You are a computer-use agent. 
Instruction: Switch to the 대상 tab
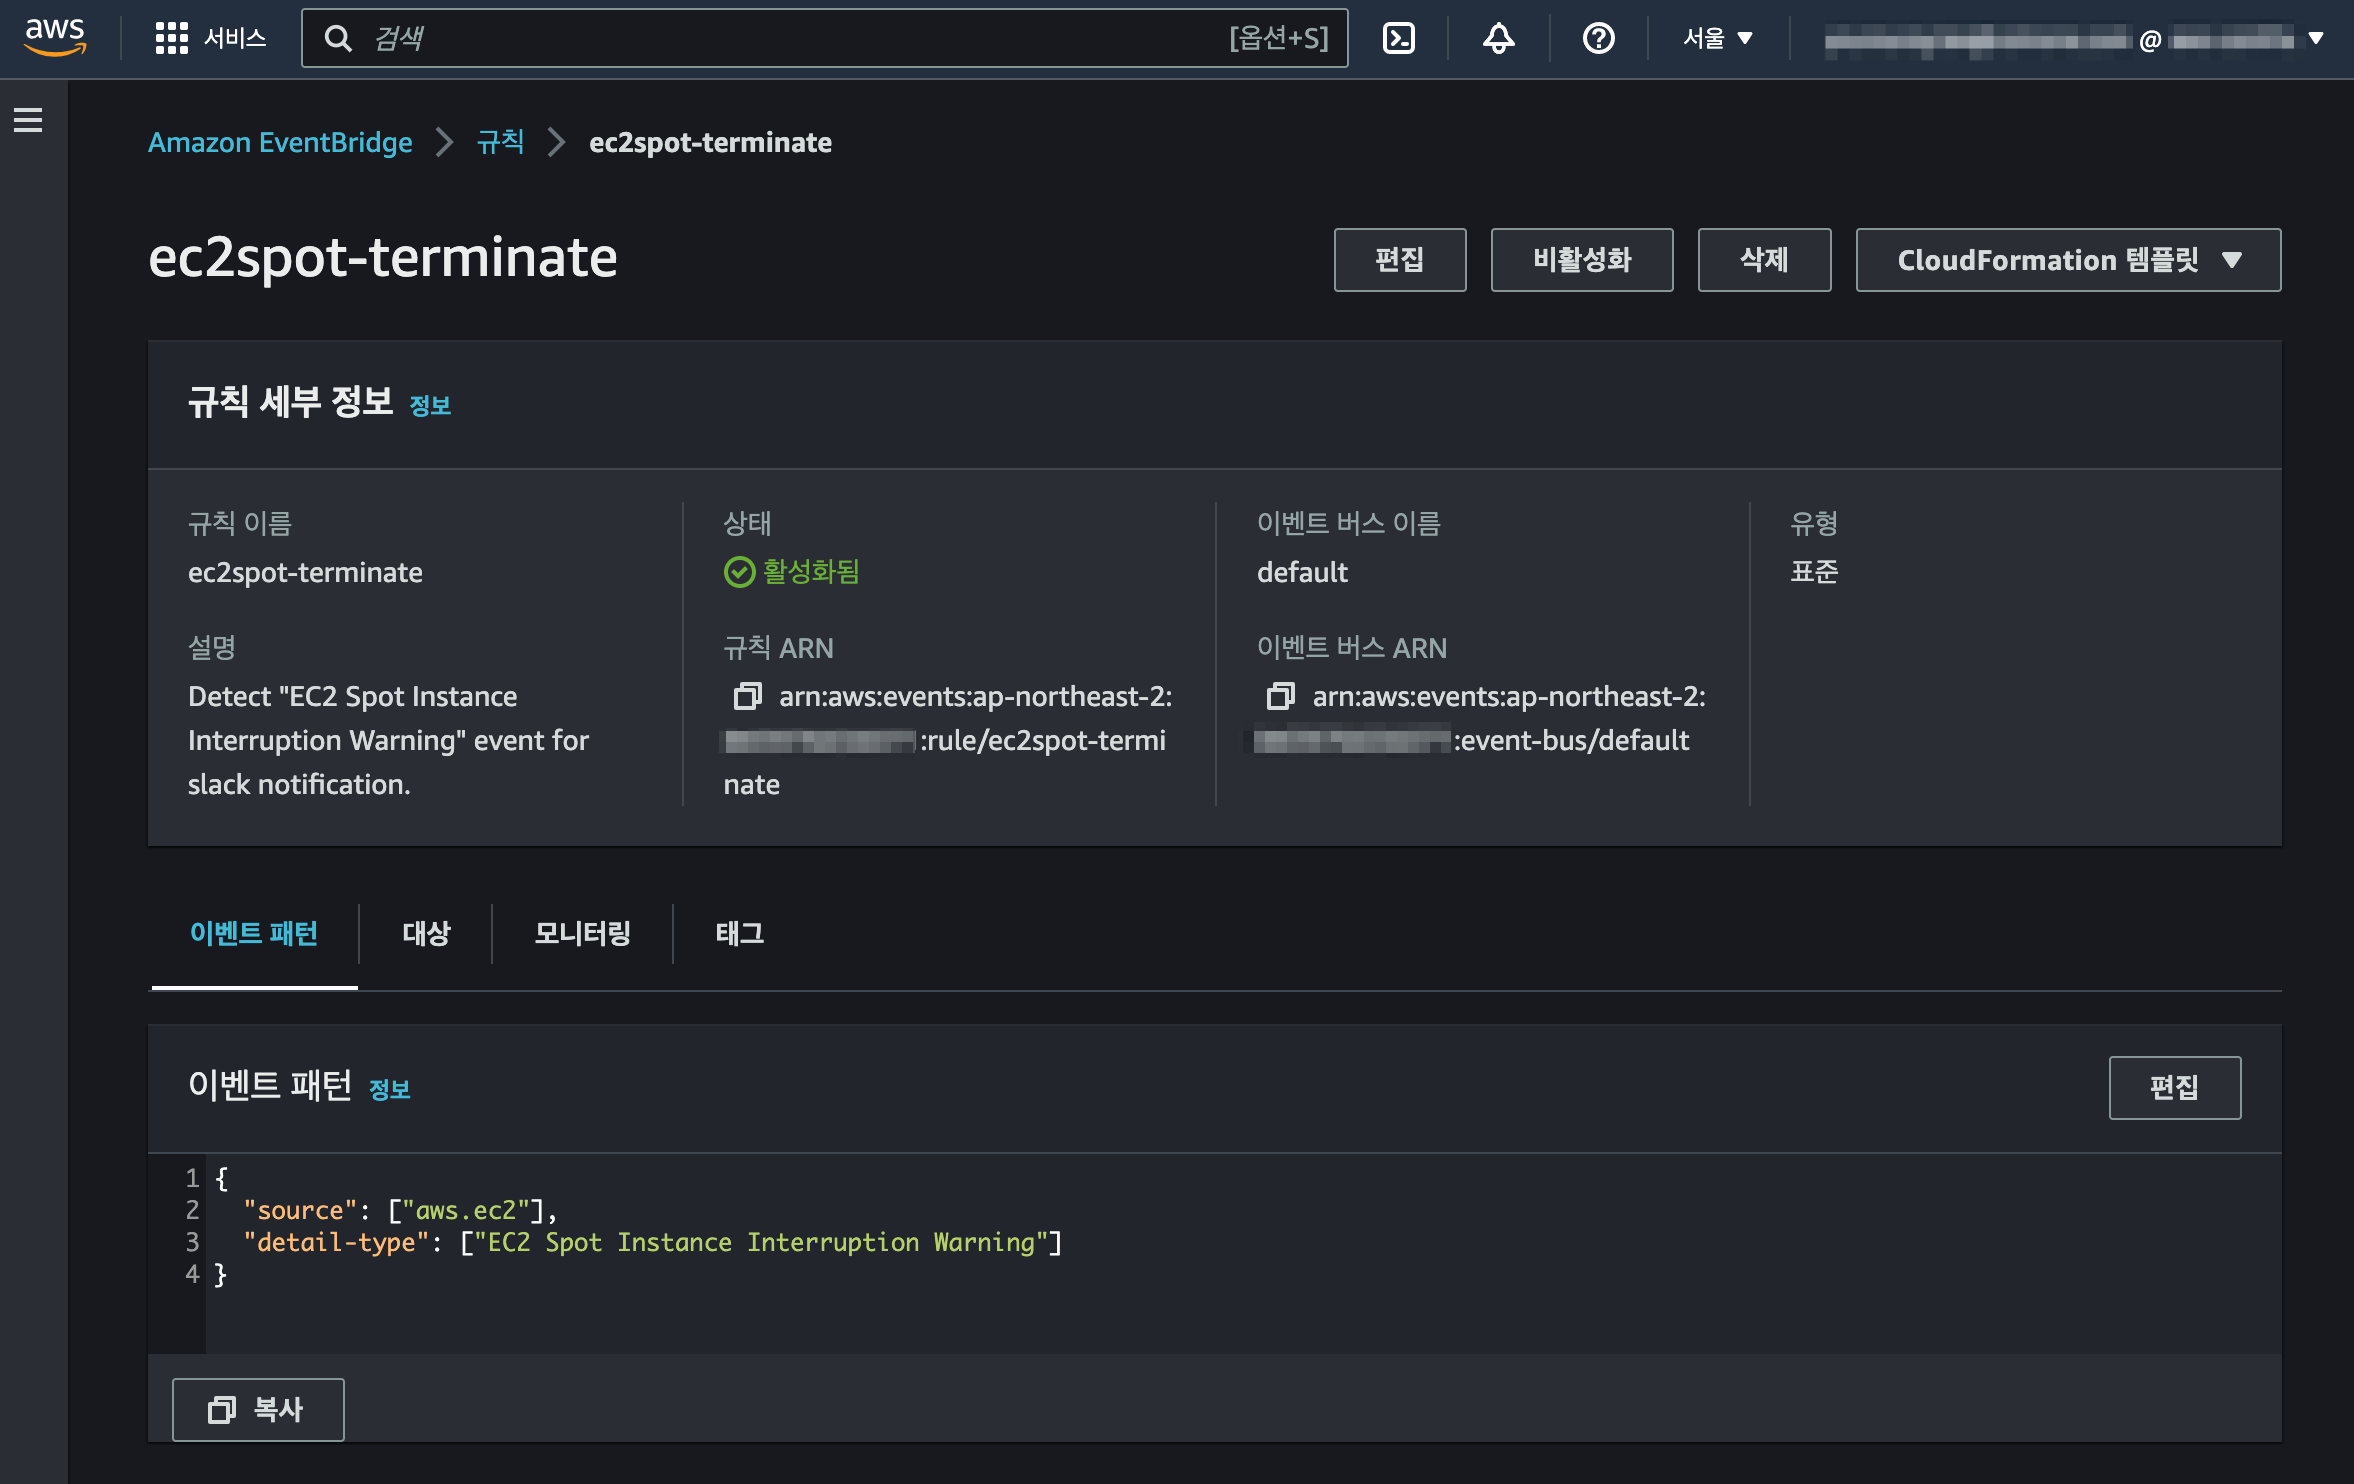tap(426, 933)
